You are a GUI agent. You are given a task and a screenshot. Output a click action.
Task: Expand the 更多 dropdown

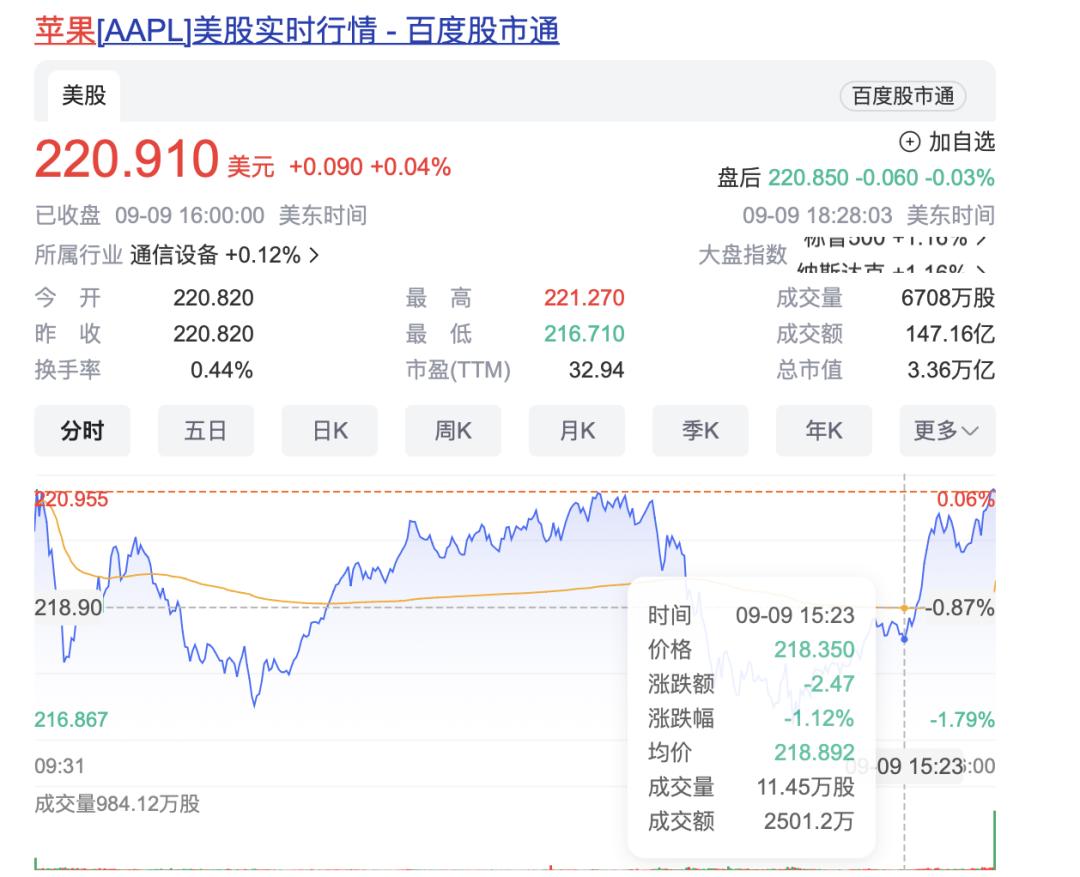point(946,431)
